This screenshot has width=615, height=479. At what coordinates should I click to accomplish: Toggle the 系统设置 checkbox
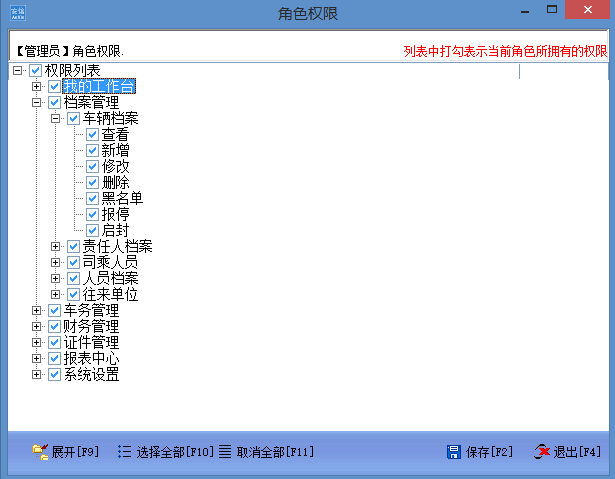coord(55,374)
